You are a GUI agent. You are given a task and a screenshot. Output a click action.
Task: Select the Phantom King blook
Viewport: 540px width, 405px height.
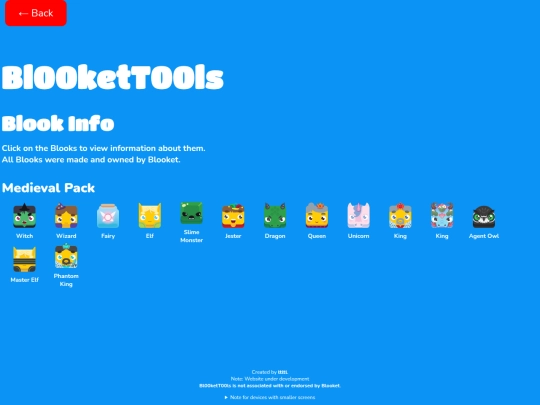click(x=66, y=256)
